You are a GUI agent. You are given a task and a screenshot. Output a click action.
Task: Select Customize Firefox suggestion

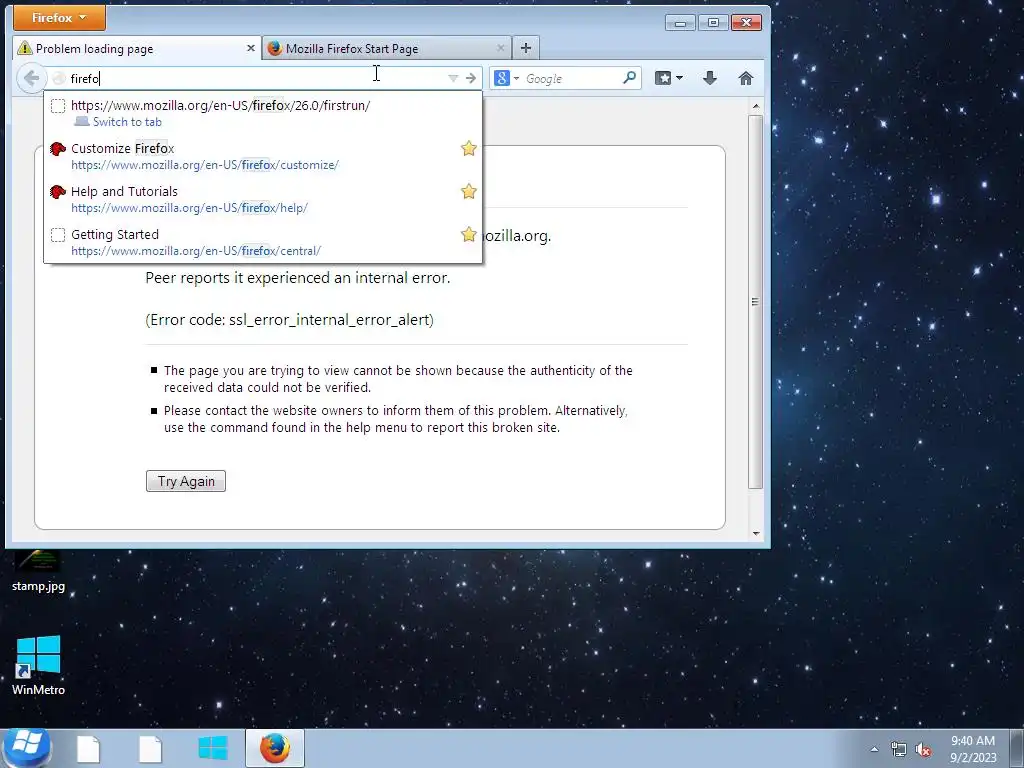tap(263, 156)
